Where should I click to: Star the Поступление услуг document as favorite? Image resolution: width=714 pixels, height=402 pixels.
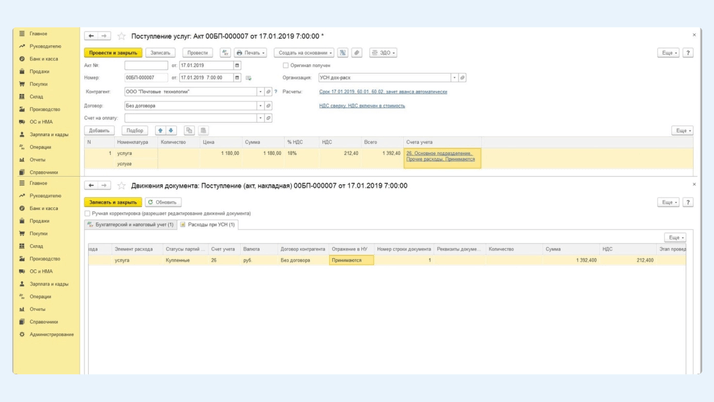(x=122, y=36)
